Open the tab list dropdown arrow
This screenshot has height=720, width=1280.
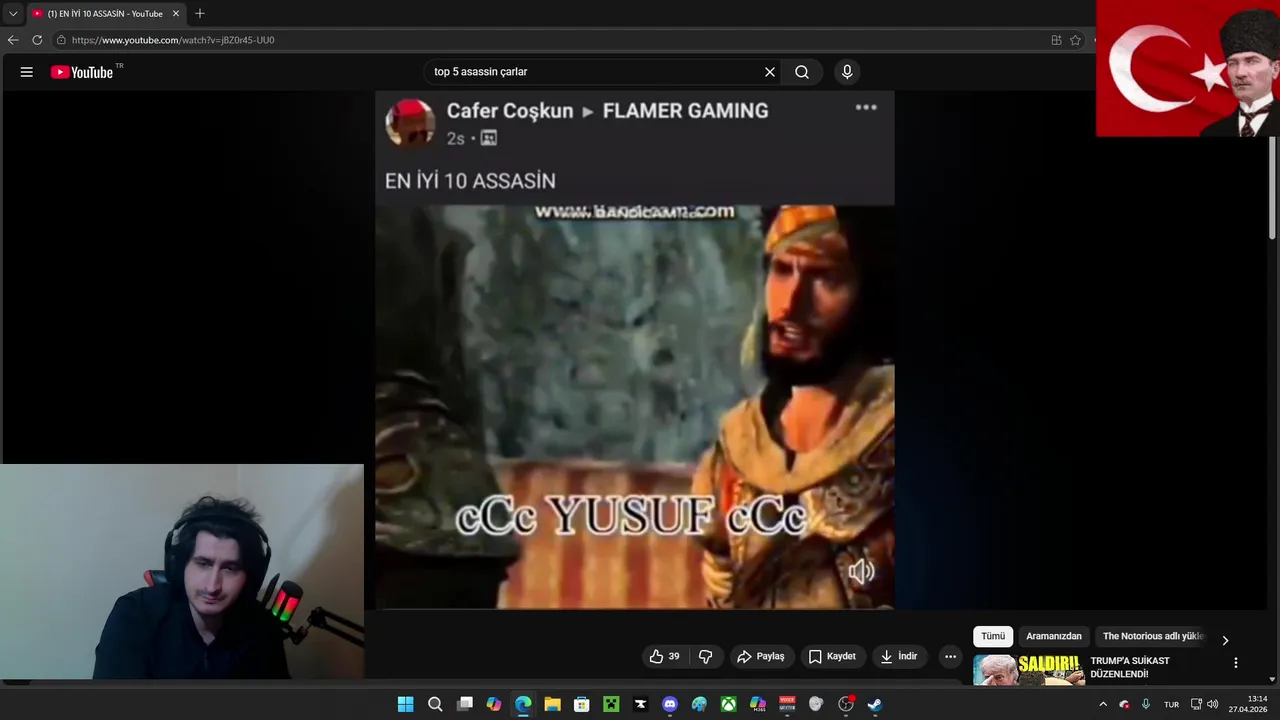(13, 14)
